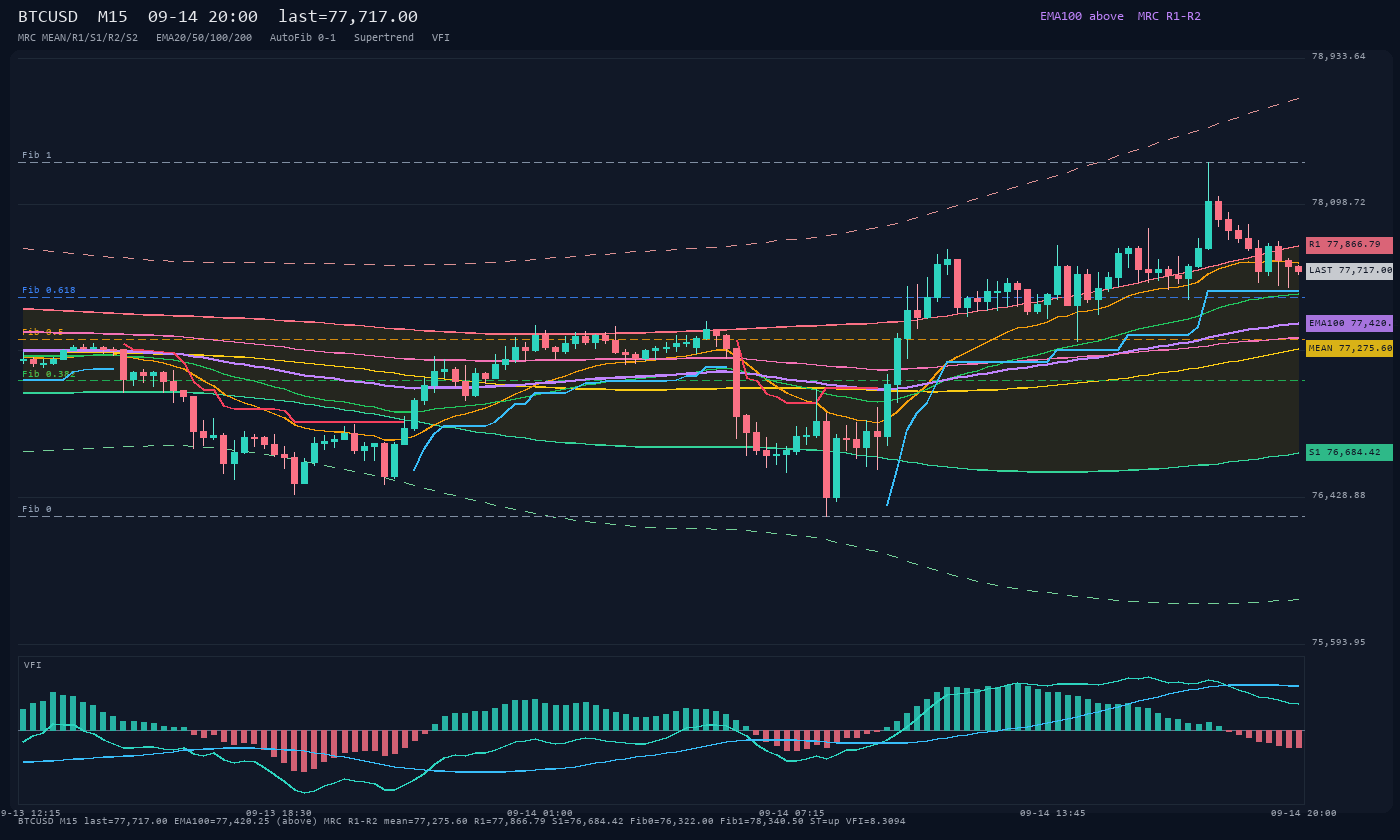Screen dimensions: 1400x840
Task: Select the Supertrend indicator label
Action: pyautogui.click(x=384, y=37)
